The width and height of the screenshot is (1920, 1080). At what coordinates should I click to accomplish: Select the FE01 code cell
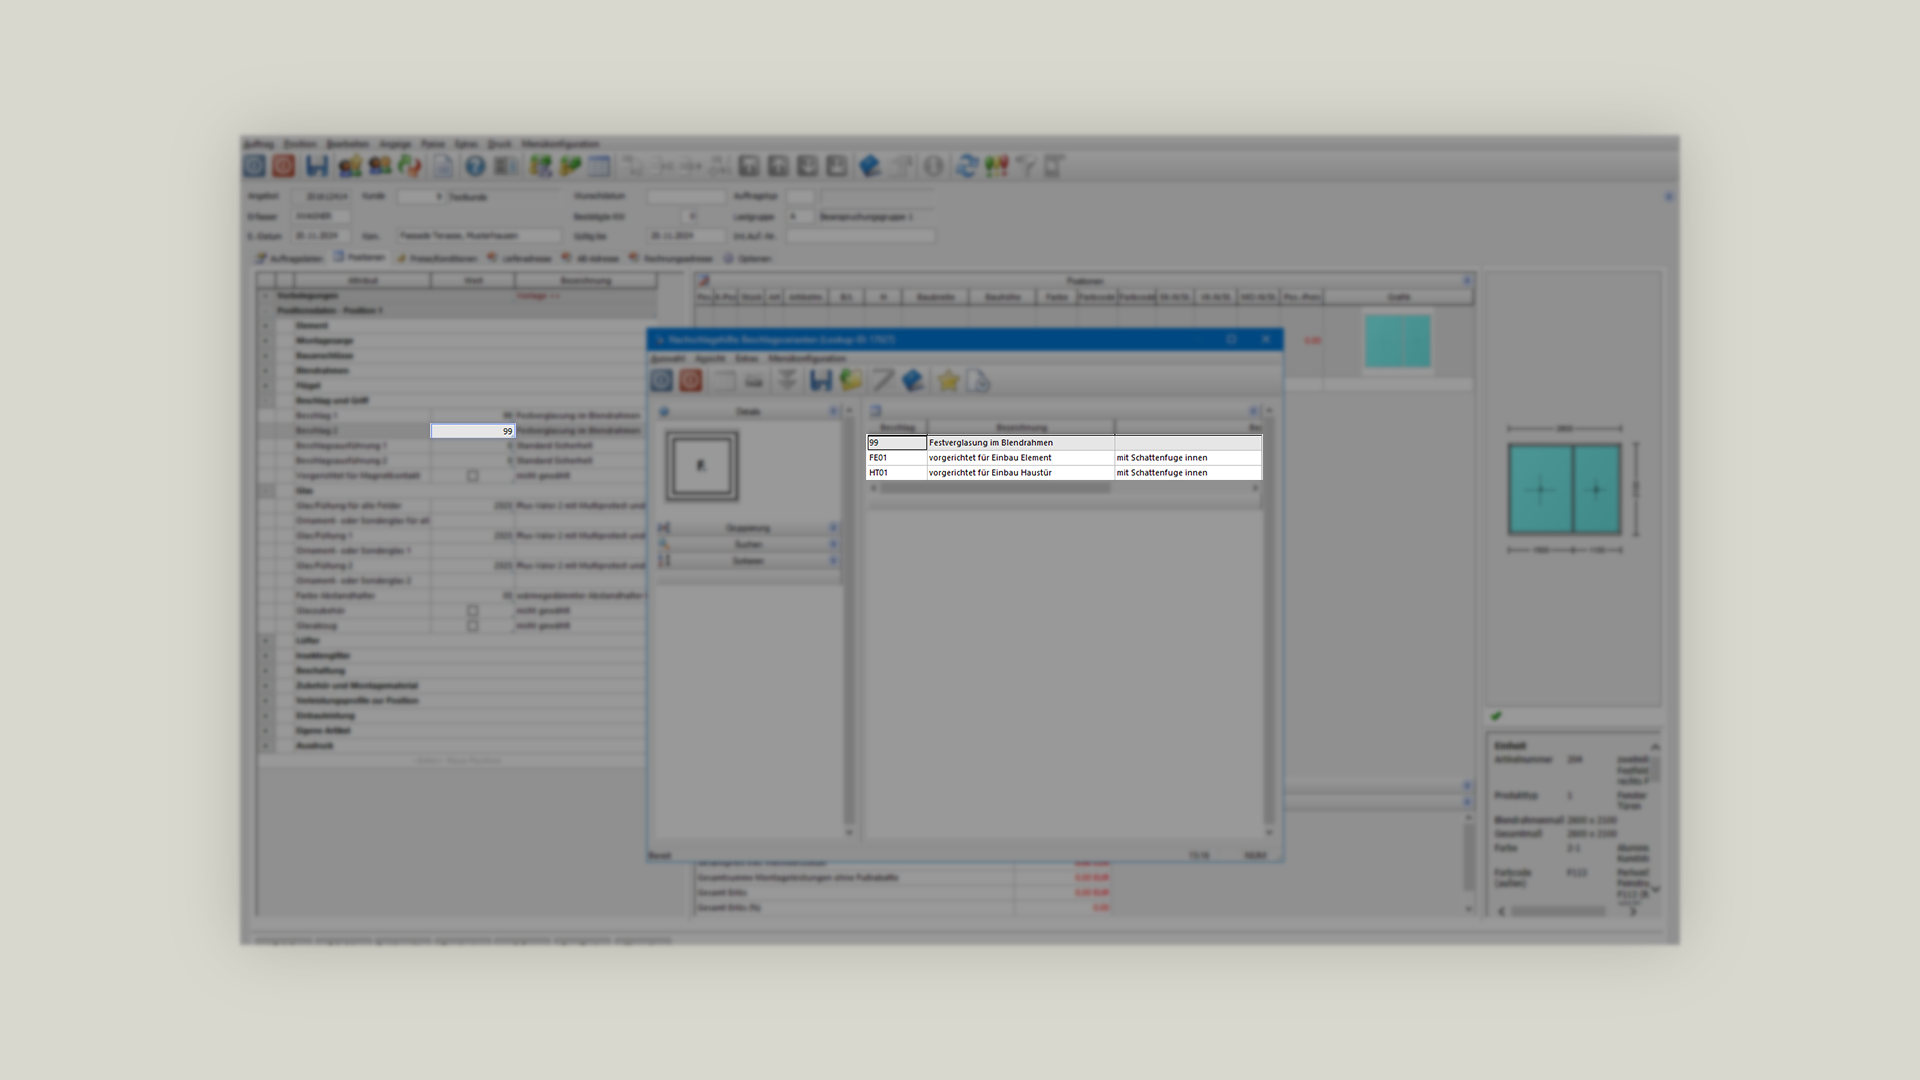click(896, 457)
